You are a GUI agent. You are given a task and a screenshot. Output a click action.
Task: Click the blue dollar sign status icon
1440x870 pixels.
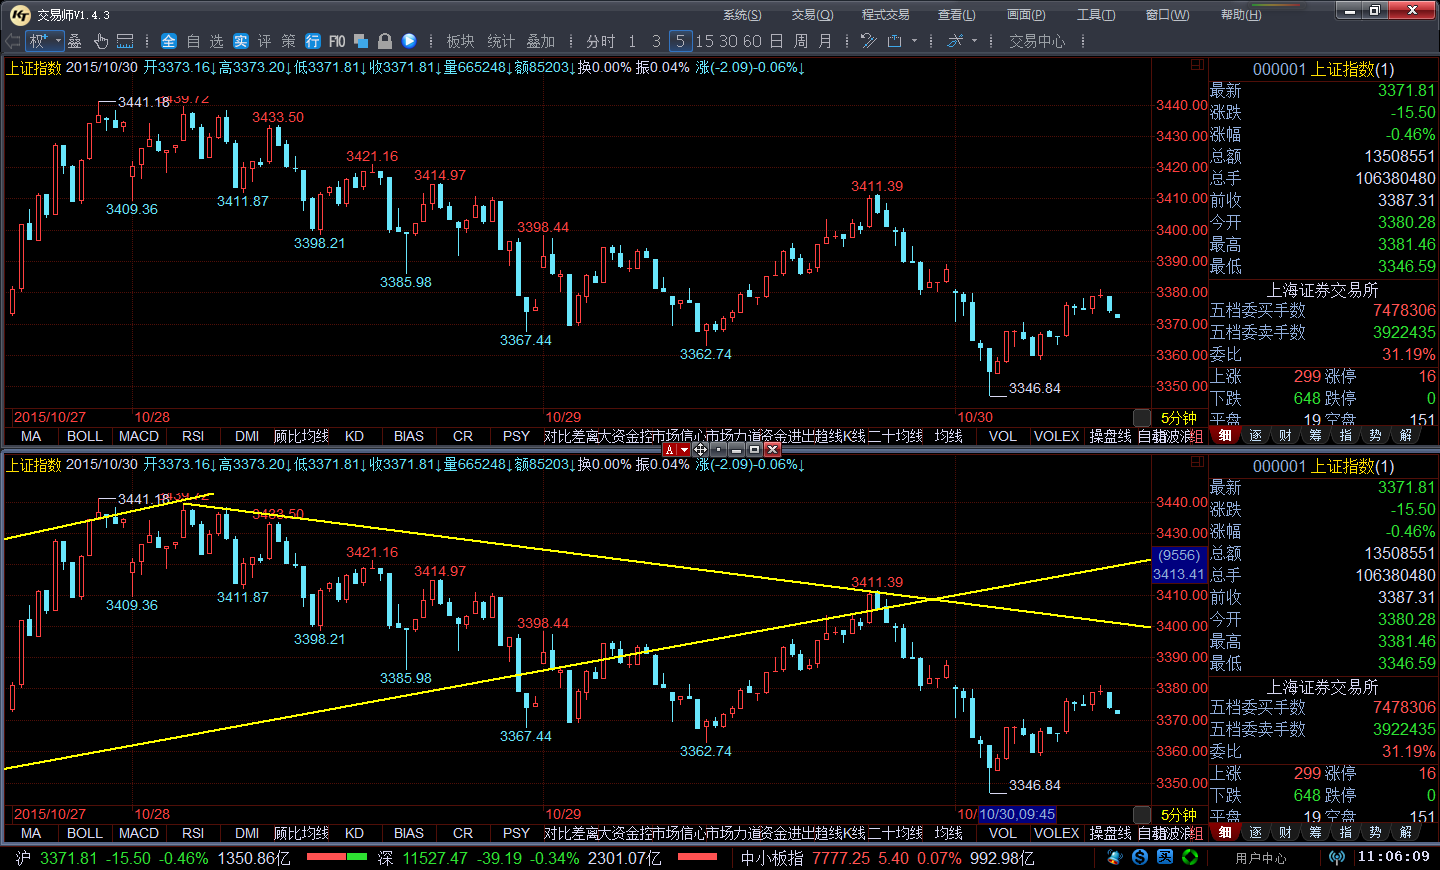[x=1140, y=857]
